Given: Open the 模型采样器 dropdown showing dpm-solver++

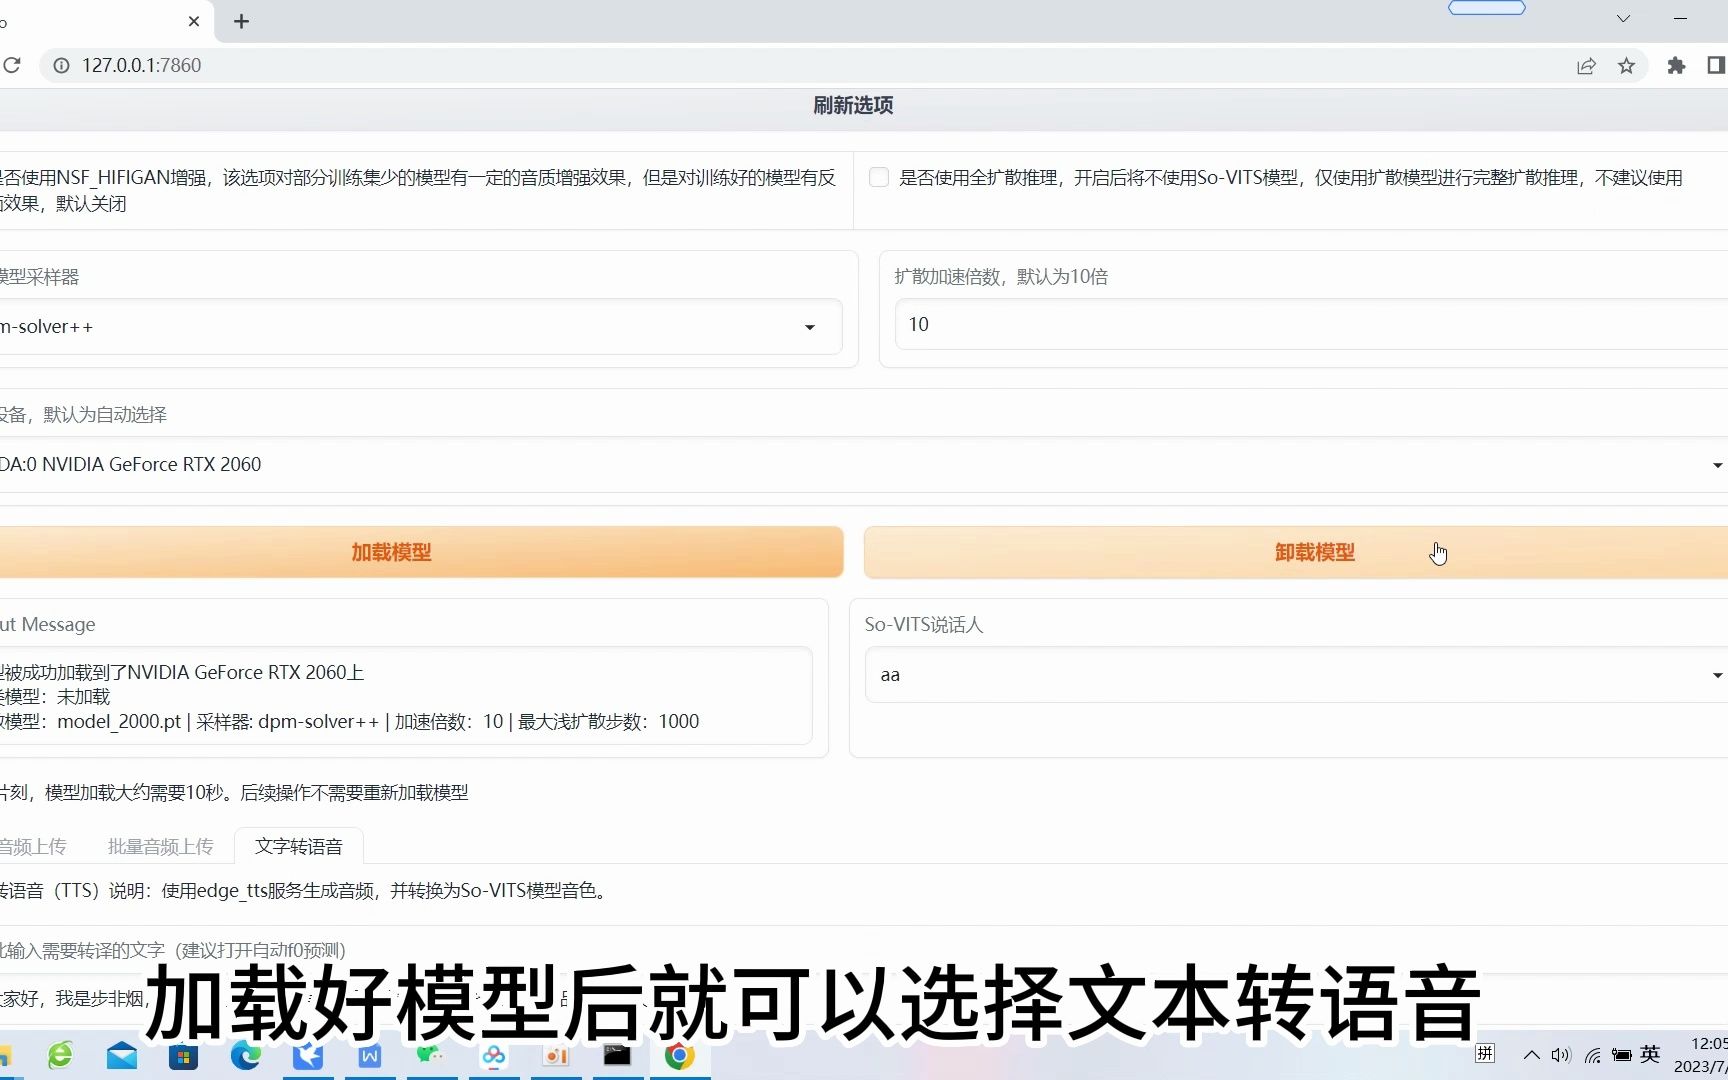Looking at the screenshot, I should (x=809, y=327).
